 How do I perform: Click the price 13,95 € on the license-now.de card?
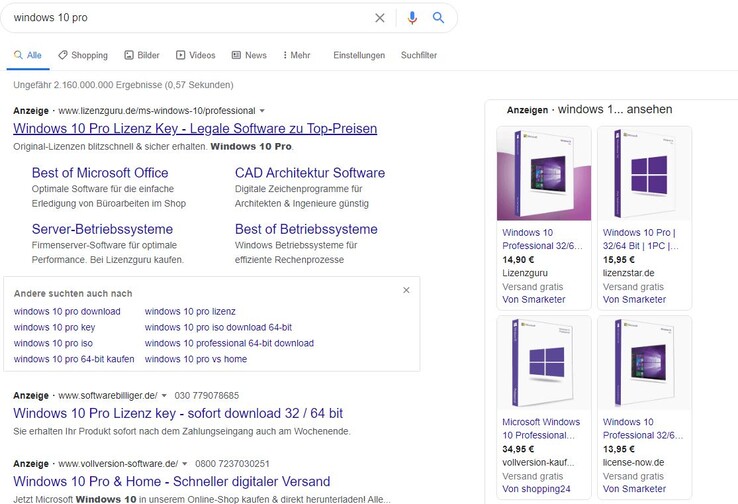pyautogui.click(x=619, y=449)
